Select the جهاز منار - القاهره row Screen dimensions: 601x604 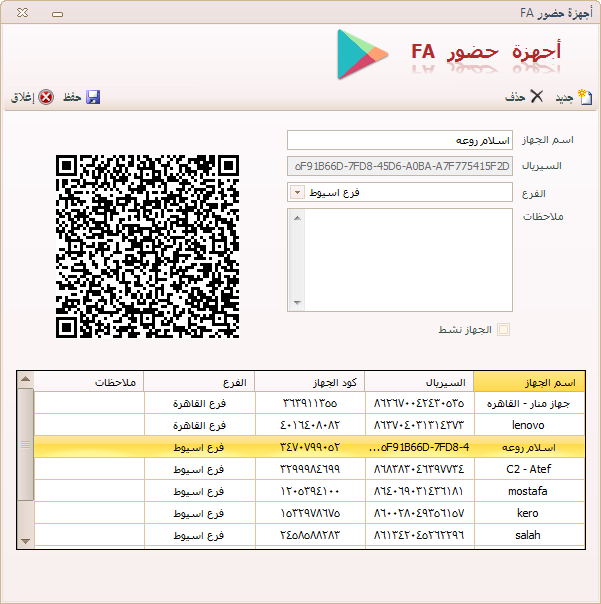(310, 403)
